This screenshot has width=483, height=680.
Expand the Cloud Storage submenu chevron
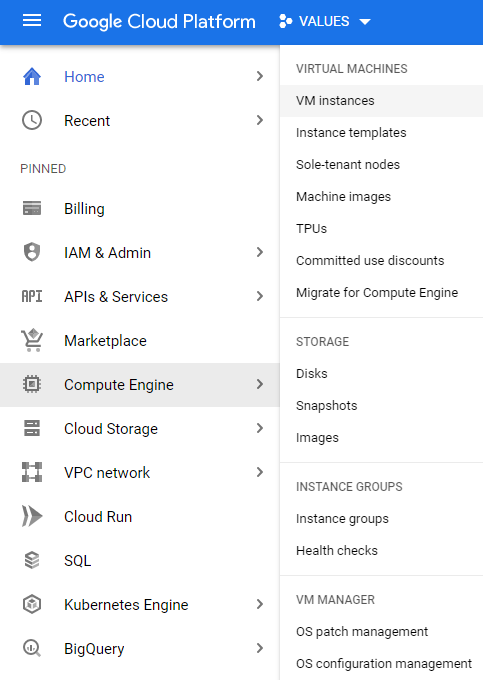[260, 428]
